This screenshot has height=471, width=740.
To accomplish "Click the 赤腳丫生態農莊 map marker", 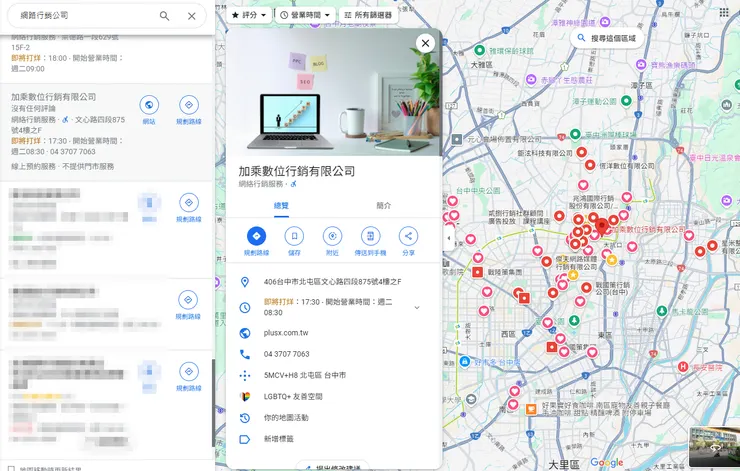I will point(531,80).
